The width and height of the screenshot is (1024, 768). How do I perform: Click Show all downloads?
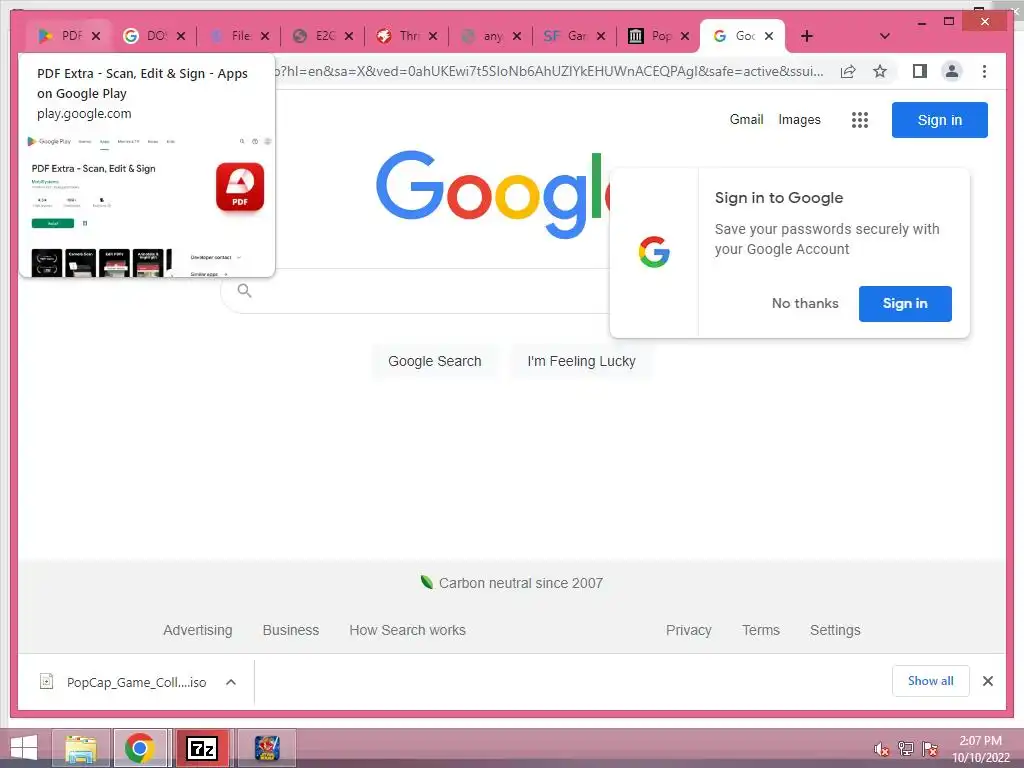pos(930,681)
